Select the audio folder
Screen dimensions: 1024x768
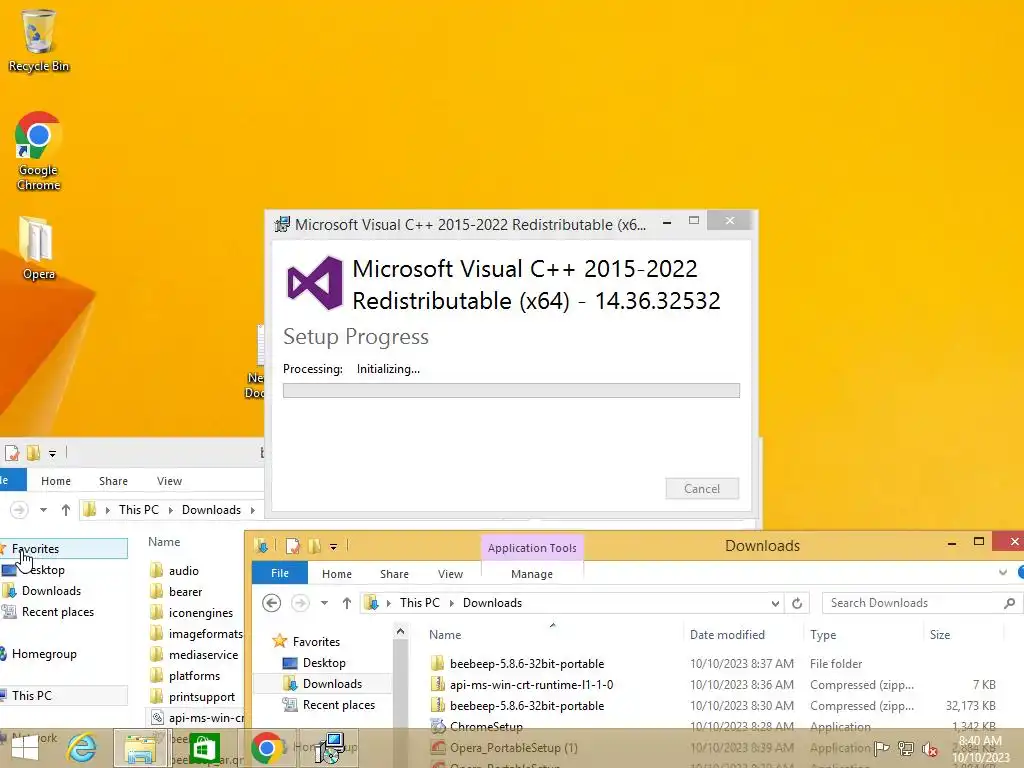tap(184, 570)
